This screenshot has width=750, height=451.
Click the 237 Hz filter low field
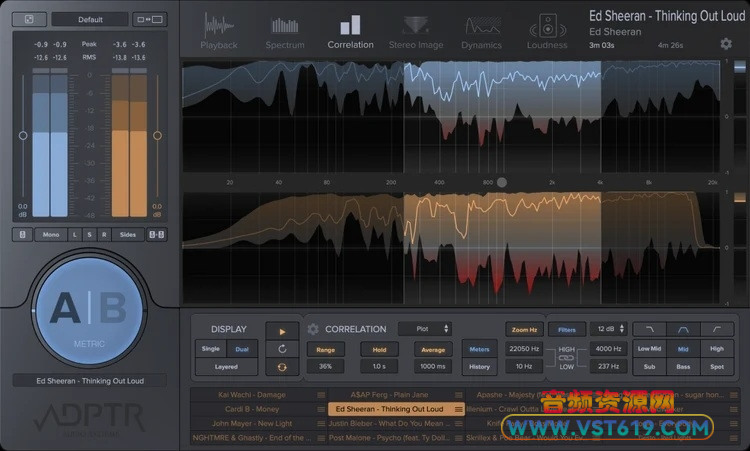pos(609,366)
